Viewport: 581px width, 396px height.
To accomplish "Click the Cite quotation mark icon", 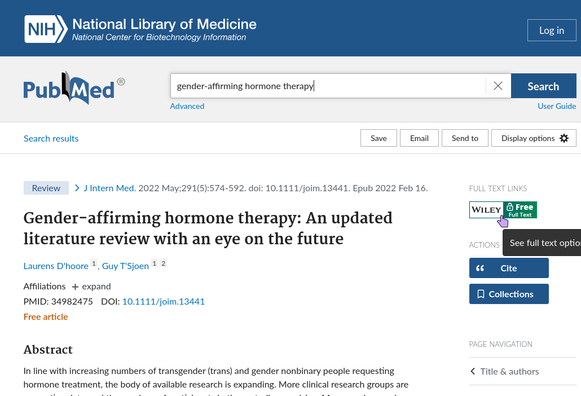I will (x=480, y=268).
